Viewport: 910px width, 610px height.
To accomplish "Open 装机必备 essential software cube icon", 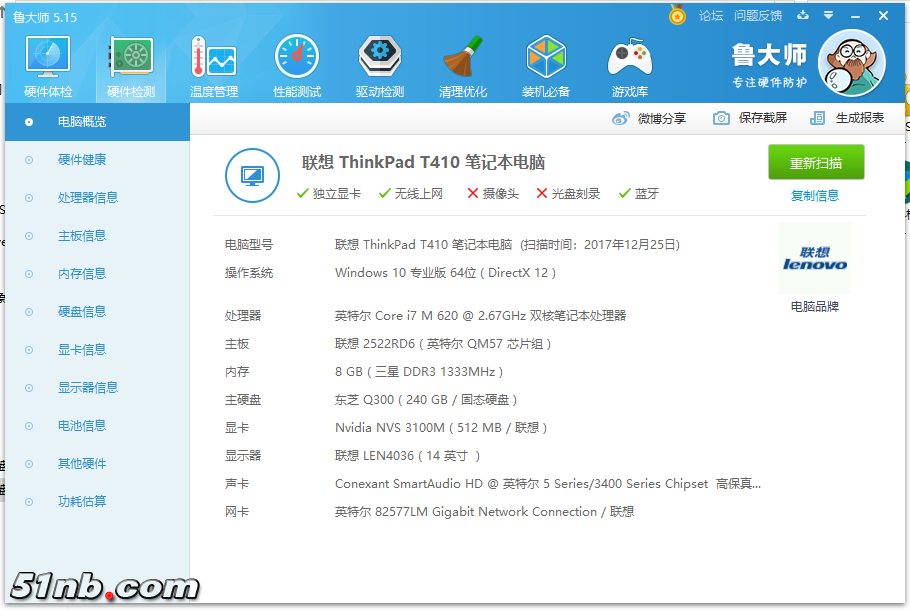I will point(546,66).
